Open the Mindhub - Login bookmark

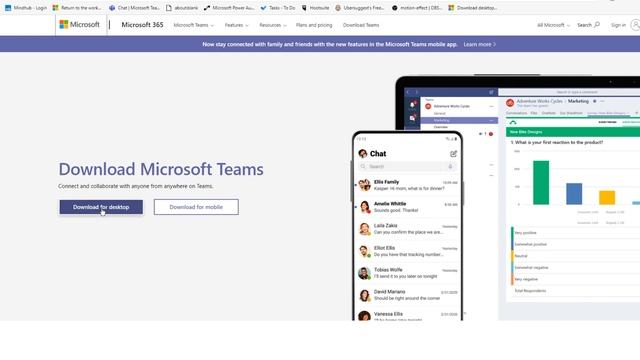(26, 8)
